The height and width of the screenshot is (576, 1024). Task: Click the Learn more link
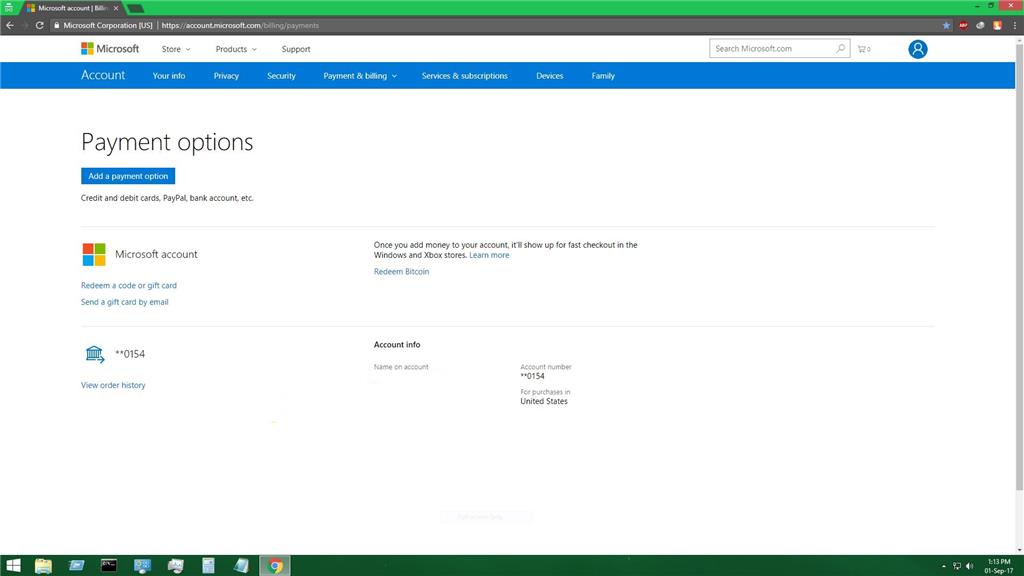click(x=489, y=255)
